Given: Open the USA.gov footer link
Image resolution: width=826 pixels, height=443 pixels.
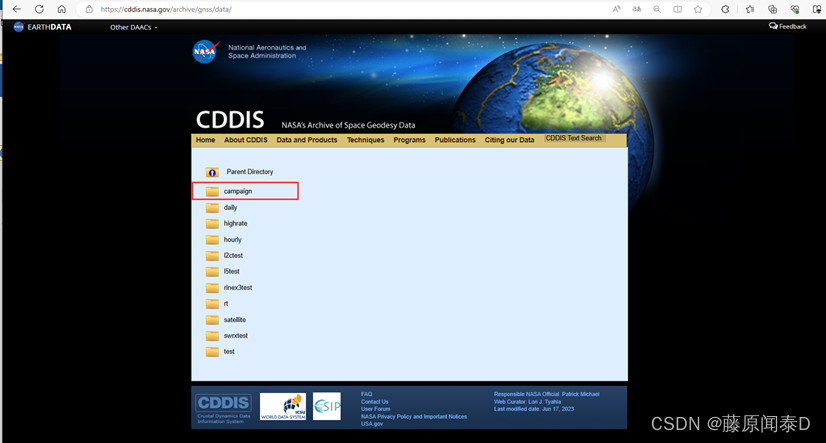Looking at the screenshot, I should point(371,424).
